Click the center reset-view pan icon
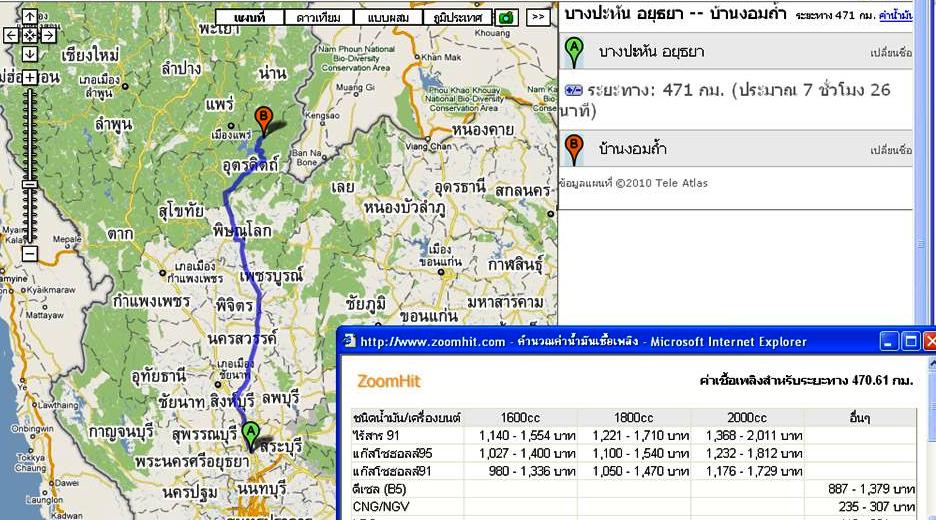This screenshot has width=936, height=520. [30, 35]
